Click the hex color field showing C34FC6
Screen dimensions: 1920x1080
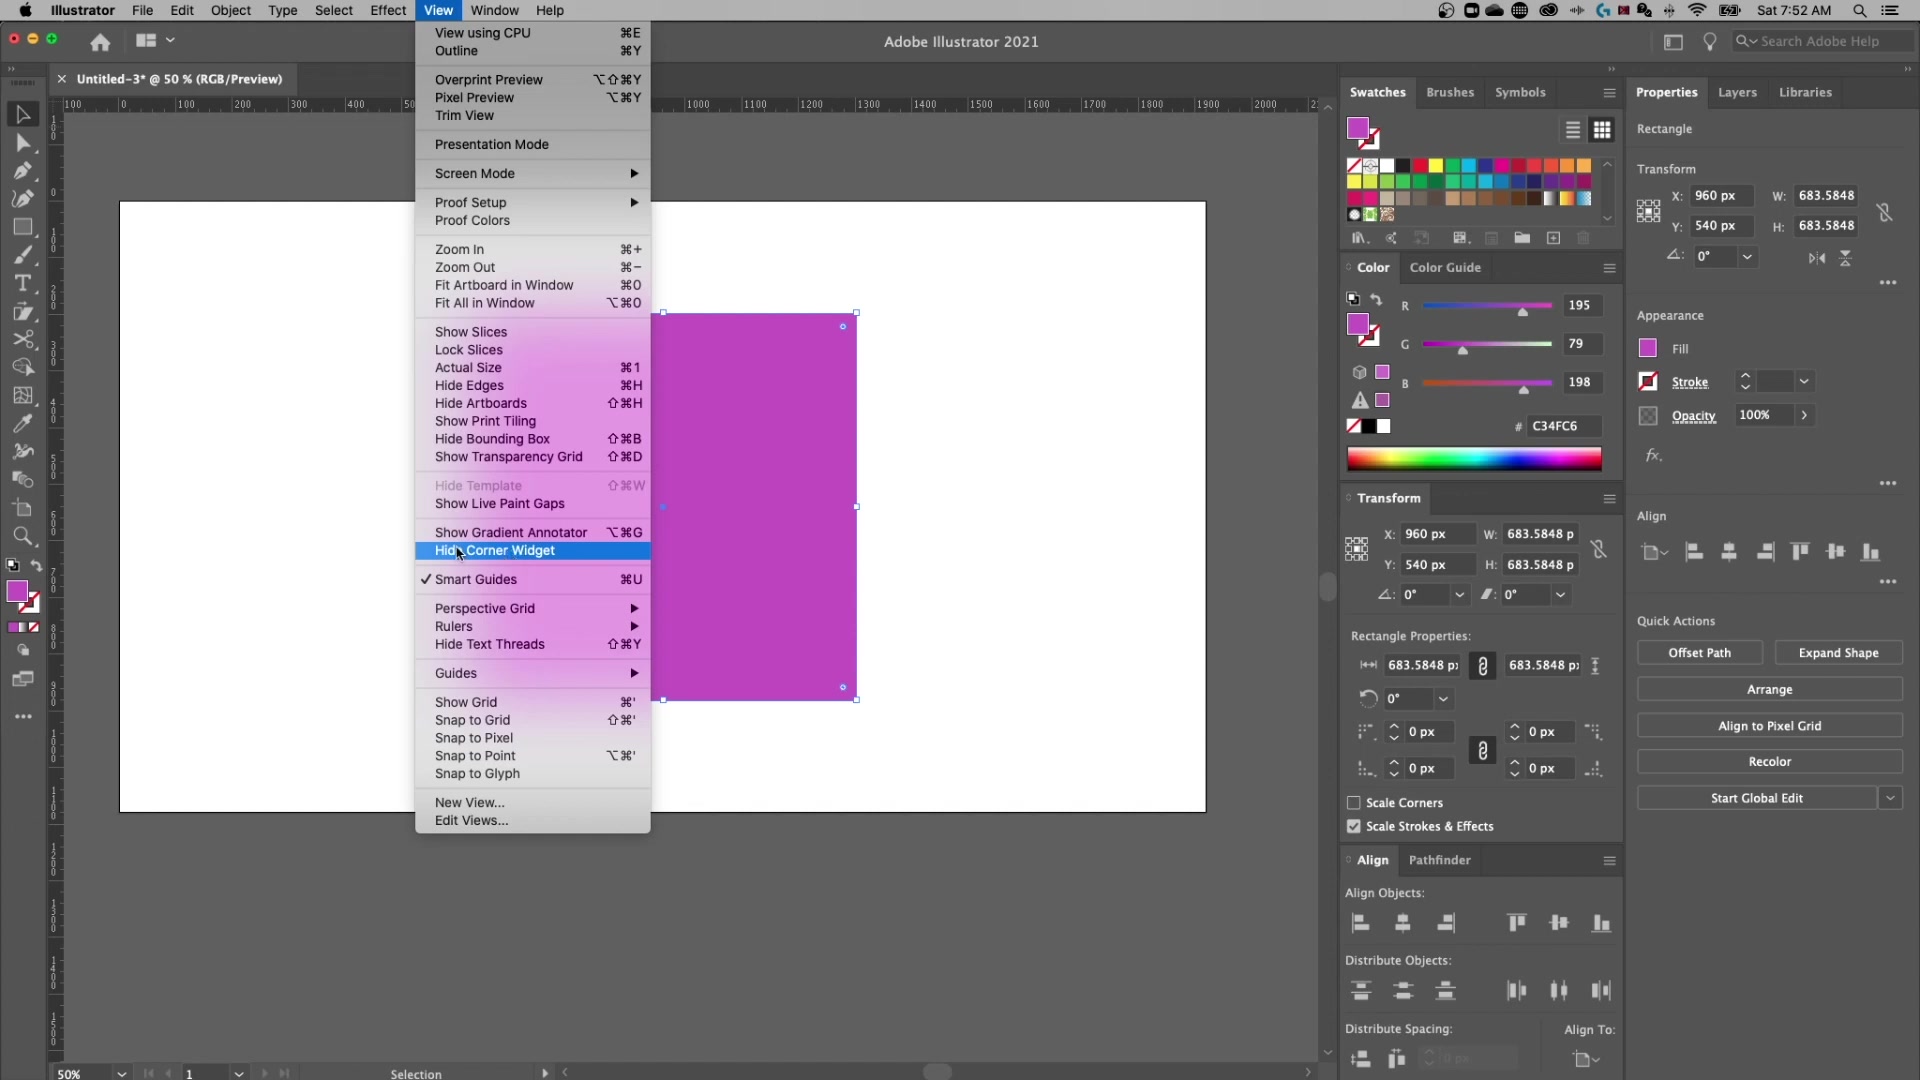(x=1561, y=426)
